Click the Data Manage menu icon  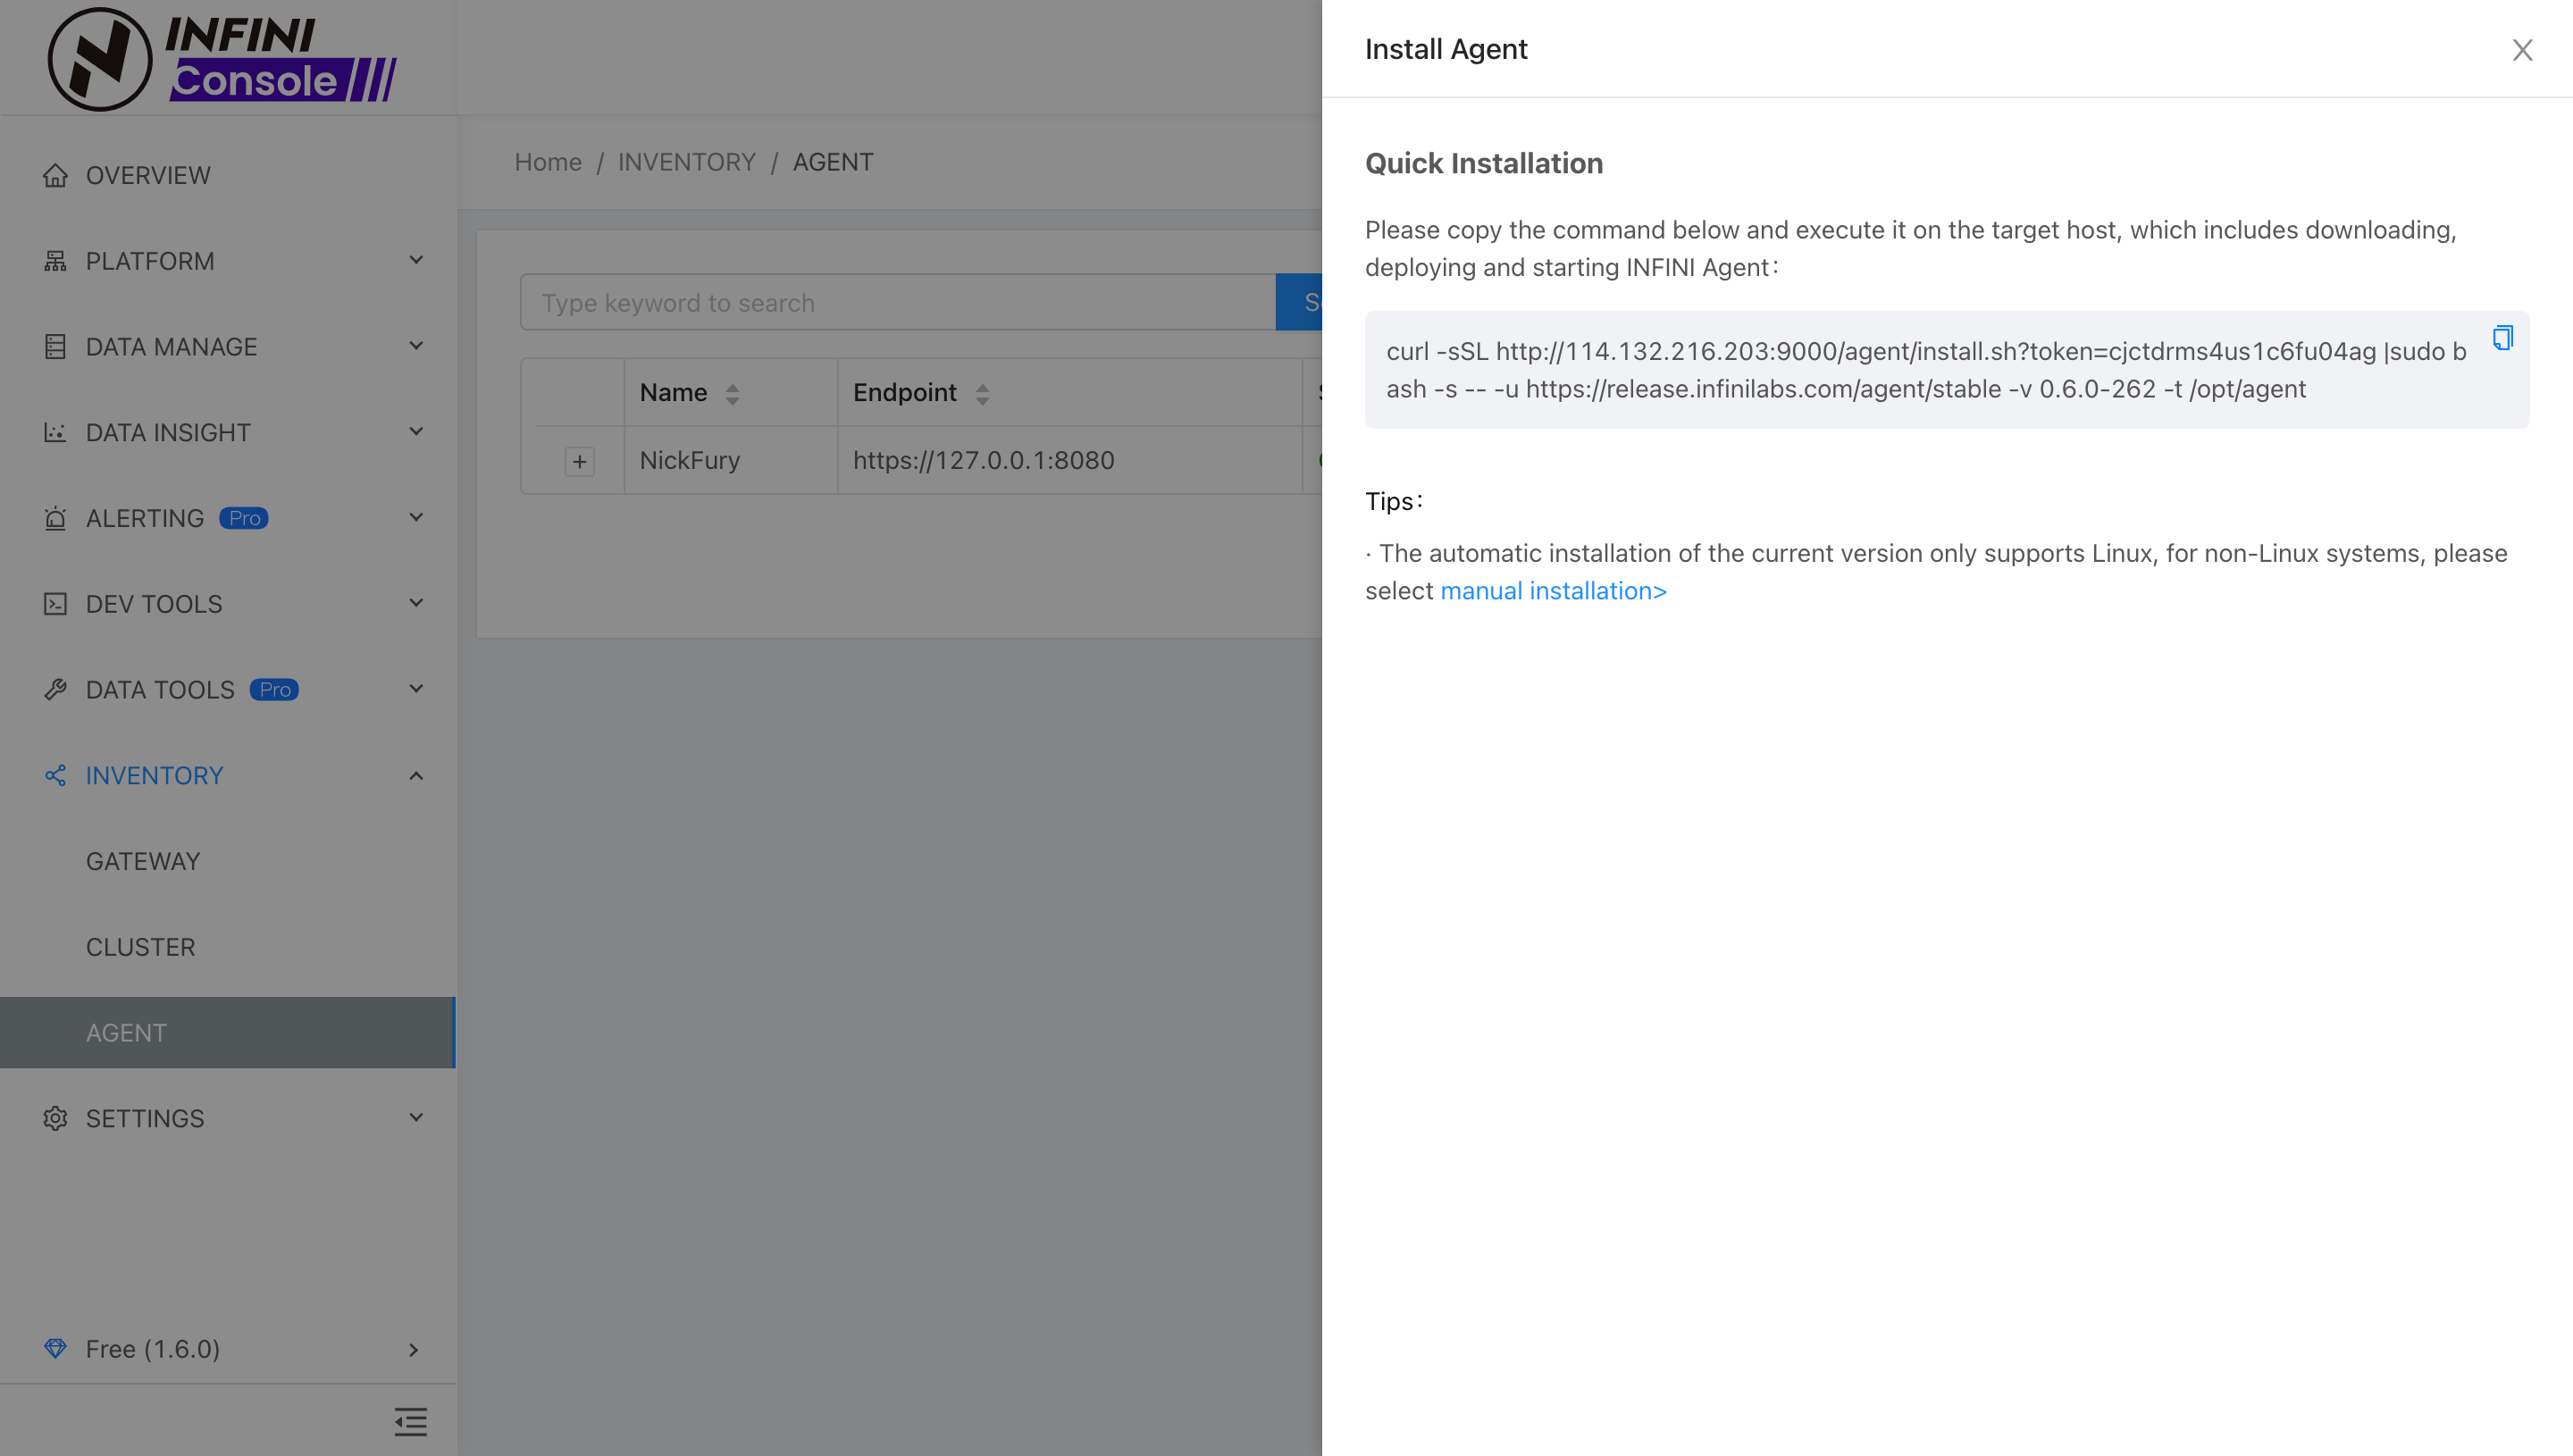pos(55,347)
